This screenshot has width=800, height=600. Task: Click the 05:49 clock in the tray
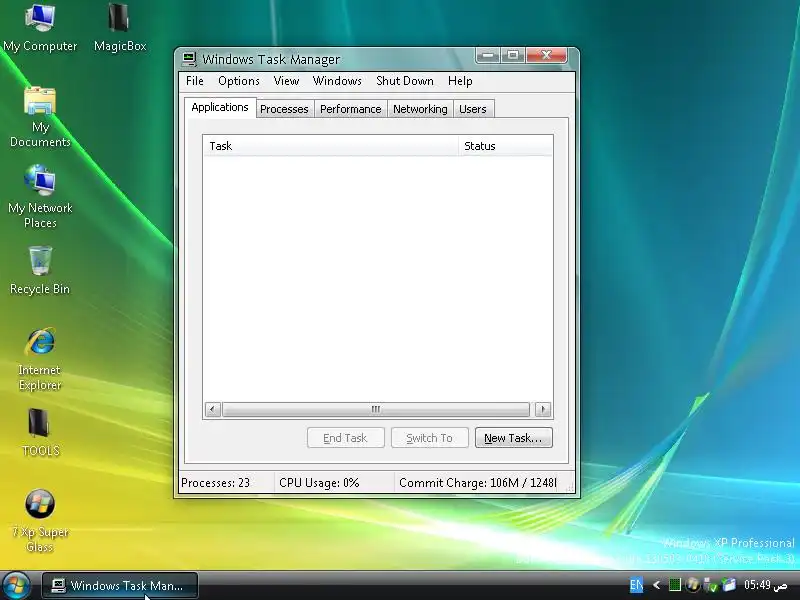(765, 585)
